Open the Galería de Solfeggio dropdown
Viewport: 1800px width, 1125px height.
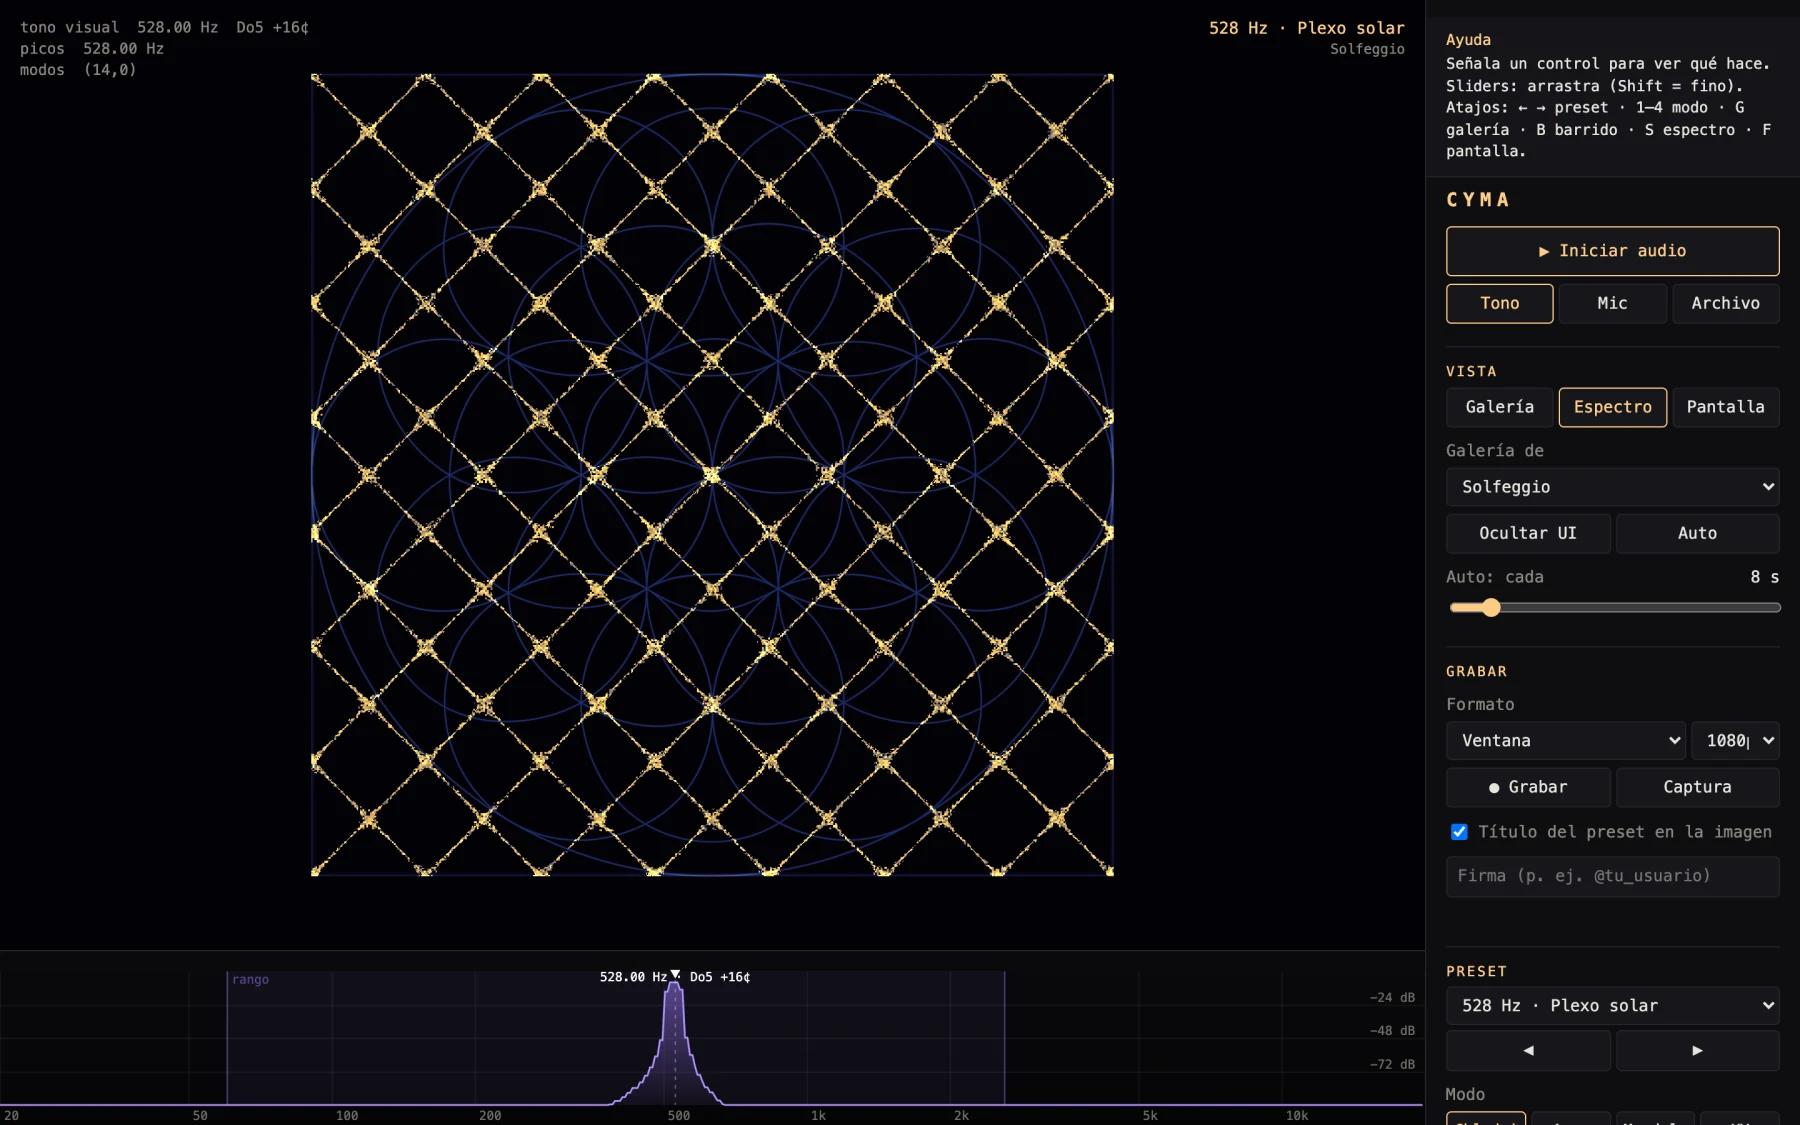1612,487
